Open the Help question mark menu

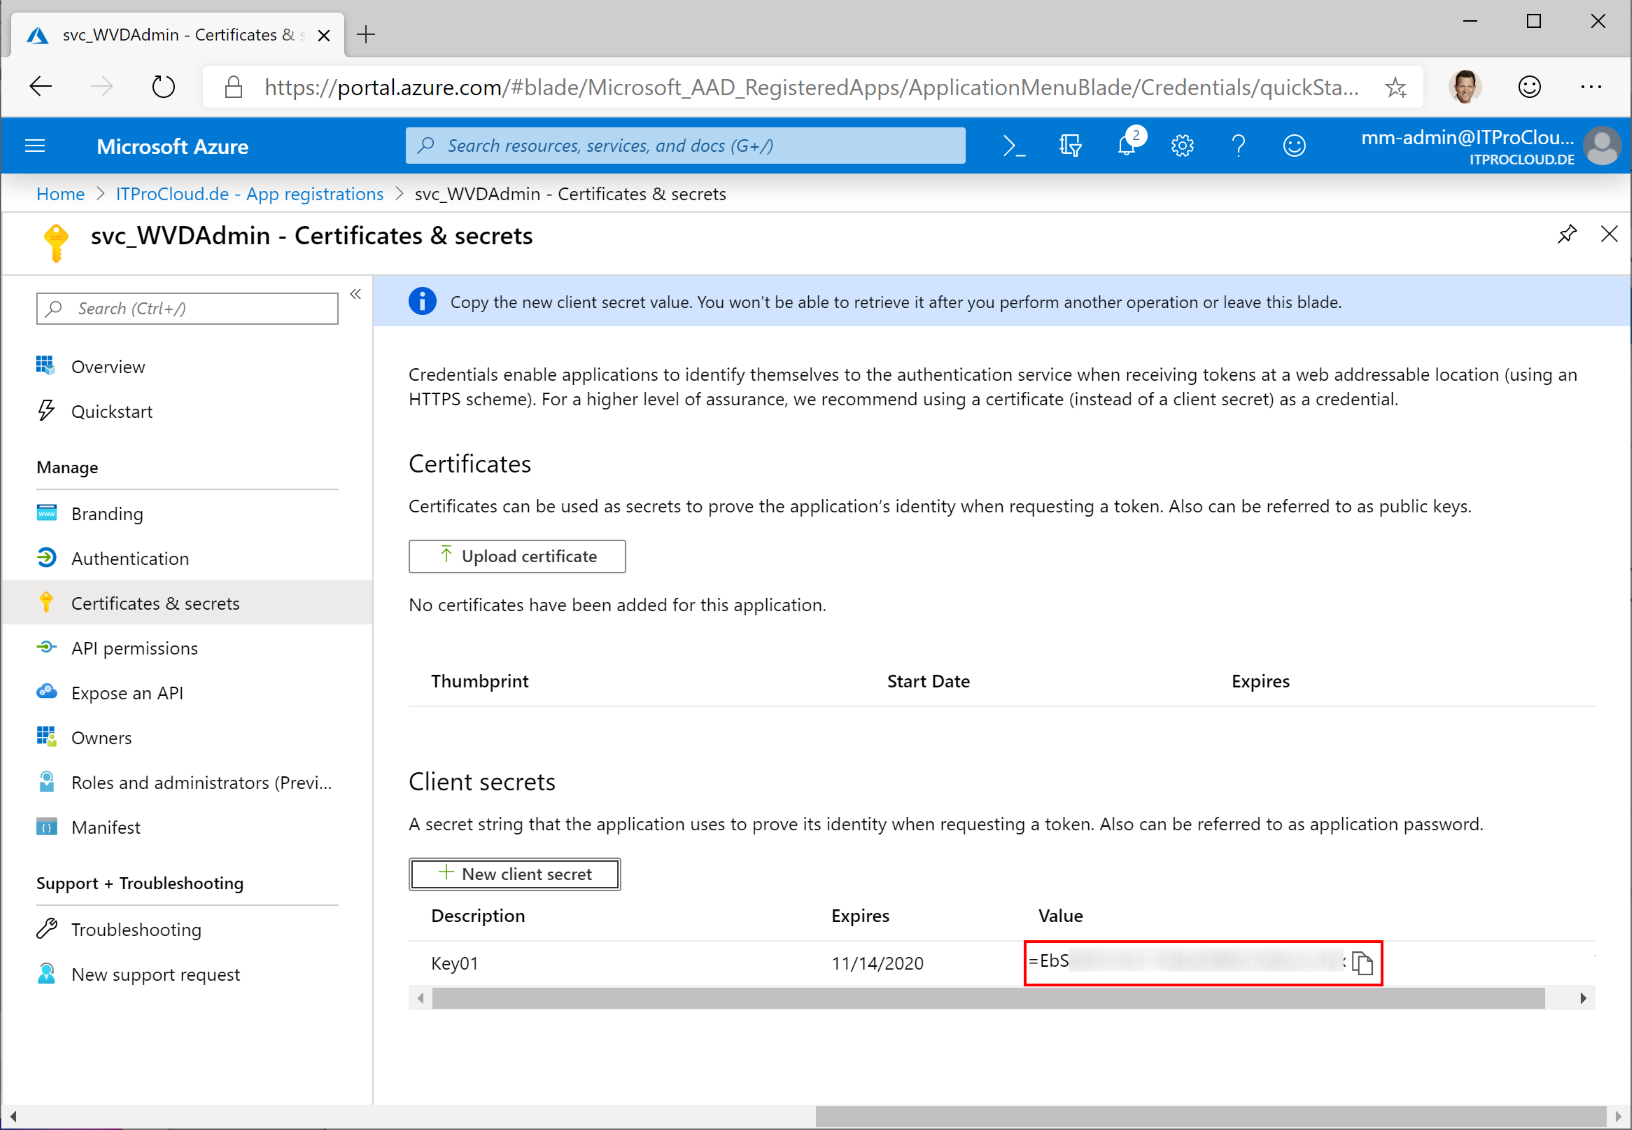coord(1238,146)
